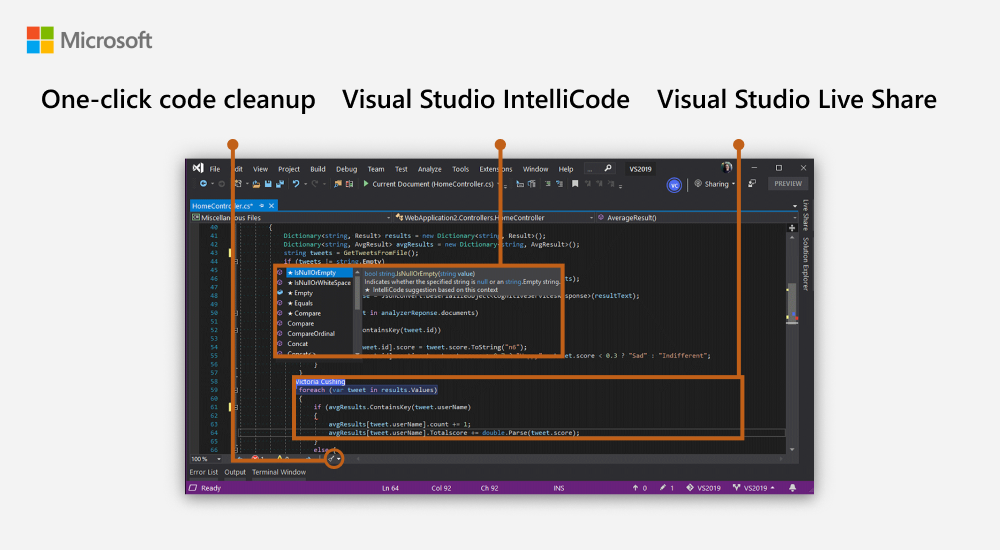Screen dimensions: 1000x550
Task: Open the Sharing dropdown
Action: (719, 184)
